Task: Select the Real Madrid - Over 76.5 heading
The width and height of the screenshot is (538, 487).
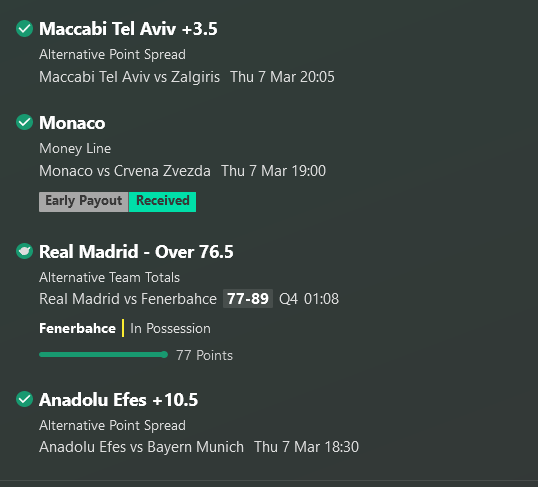Action: click(136, 252)
